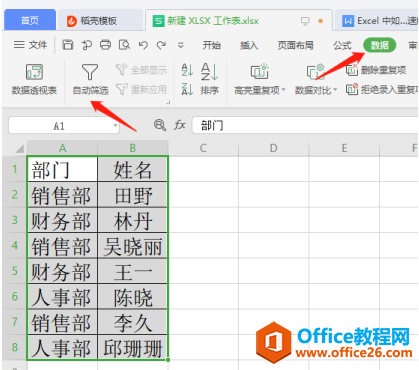Enable 自动筛选 auto filter

click(90, 79)
